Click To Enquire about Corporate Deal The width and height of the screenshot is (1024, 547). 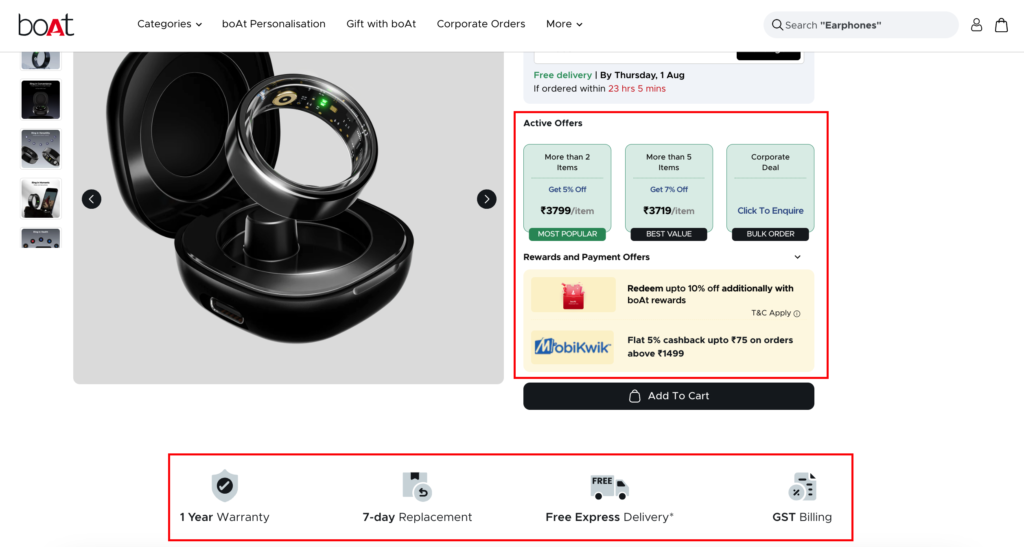(770, 211)
